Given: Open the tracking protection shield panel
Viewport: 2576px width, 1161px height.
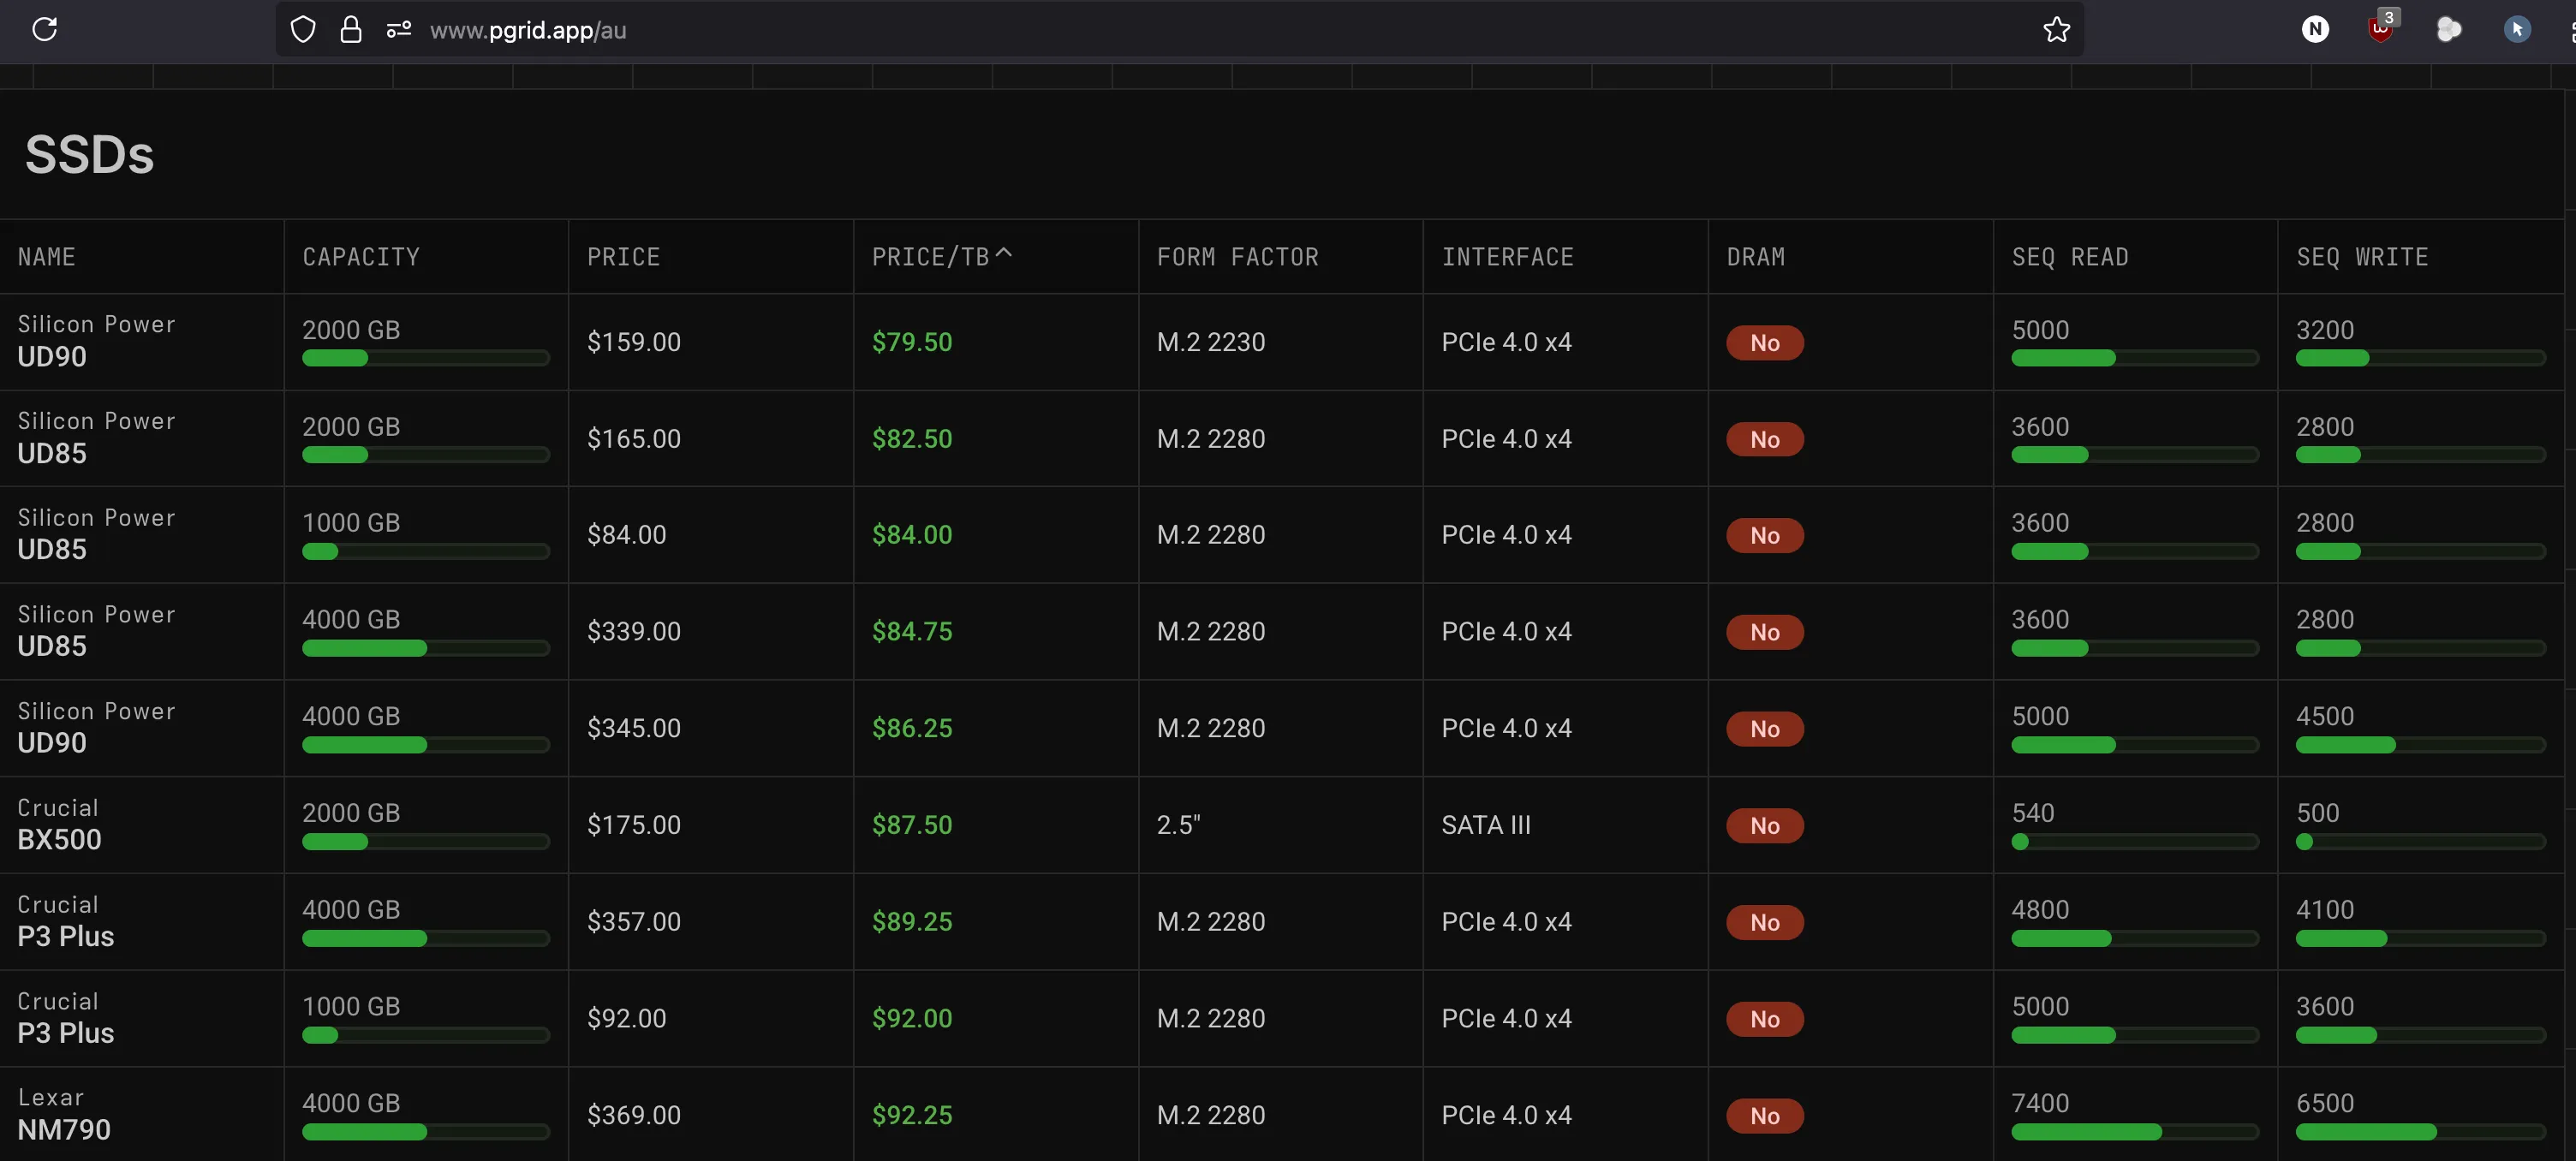Looking at the screenshot, I should coord(302,29).
